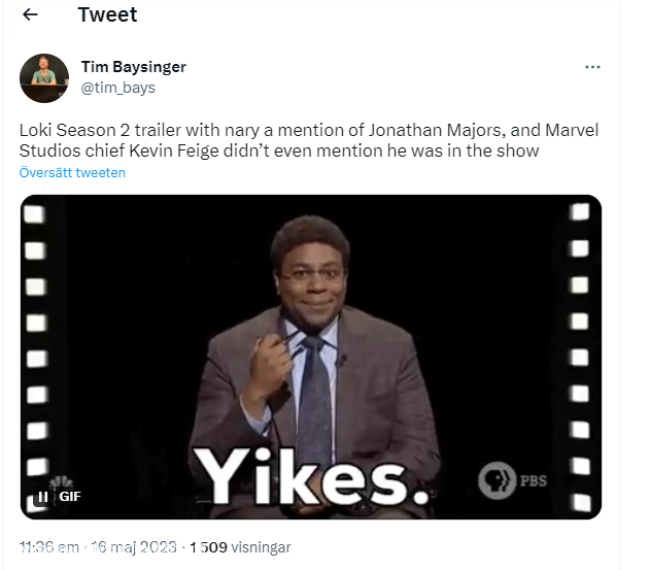Click the Tweet page heading
Screen dimensions: 650x570
click(x=107, y=15)
